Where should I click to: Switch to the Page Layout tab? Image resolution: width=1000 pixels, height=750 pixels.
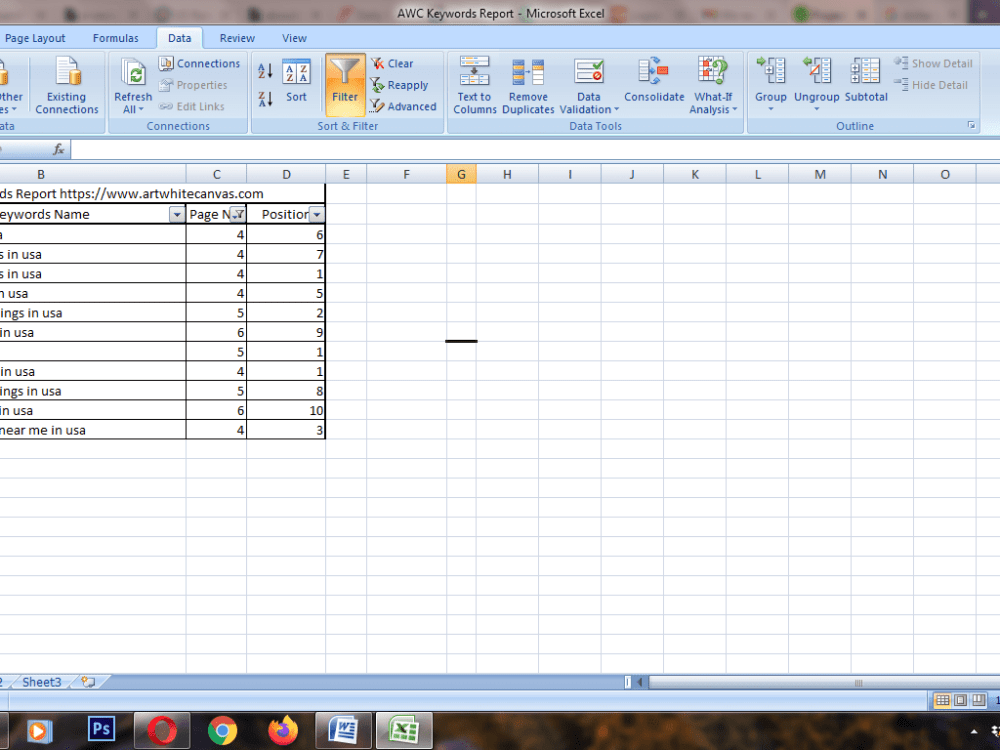(34, 38)
